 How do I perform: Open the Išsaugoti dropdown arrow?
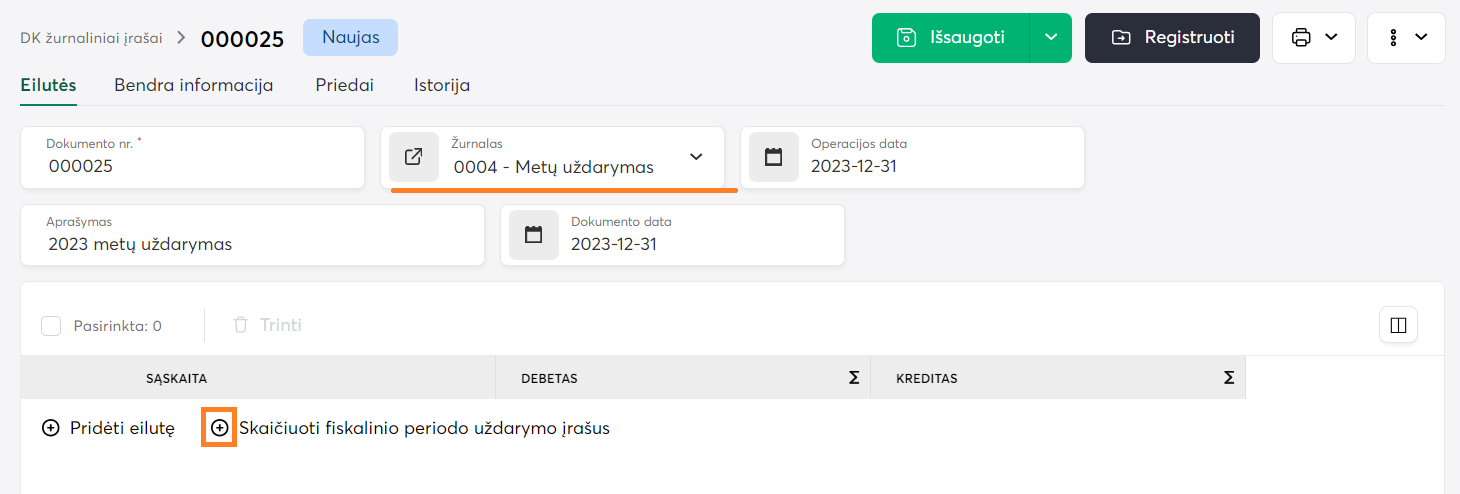(x=1050, y=38)
